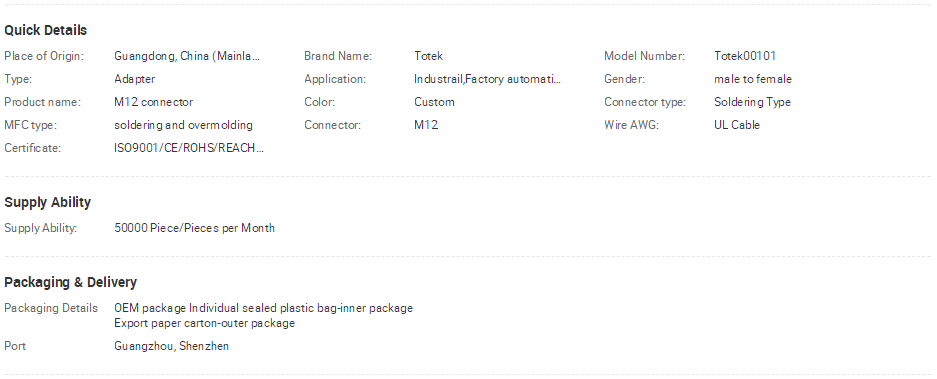937x379 pixels.
Task: Click the Supply Ability section heading
Action: 48,202
